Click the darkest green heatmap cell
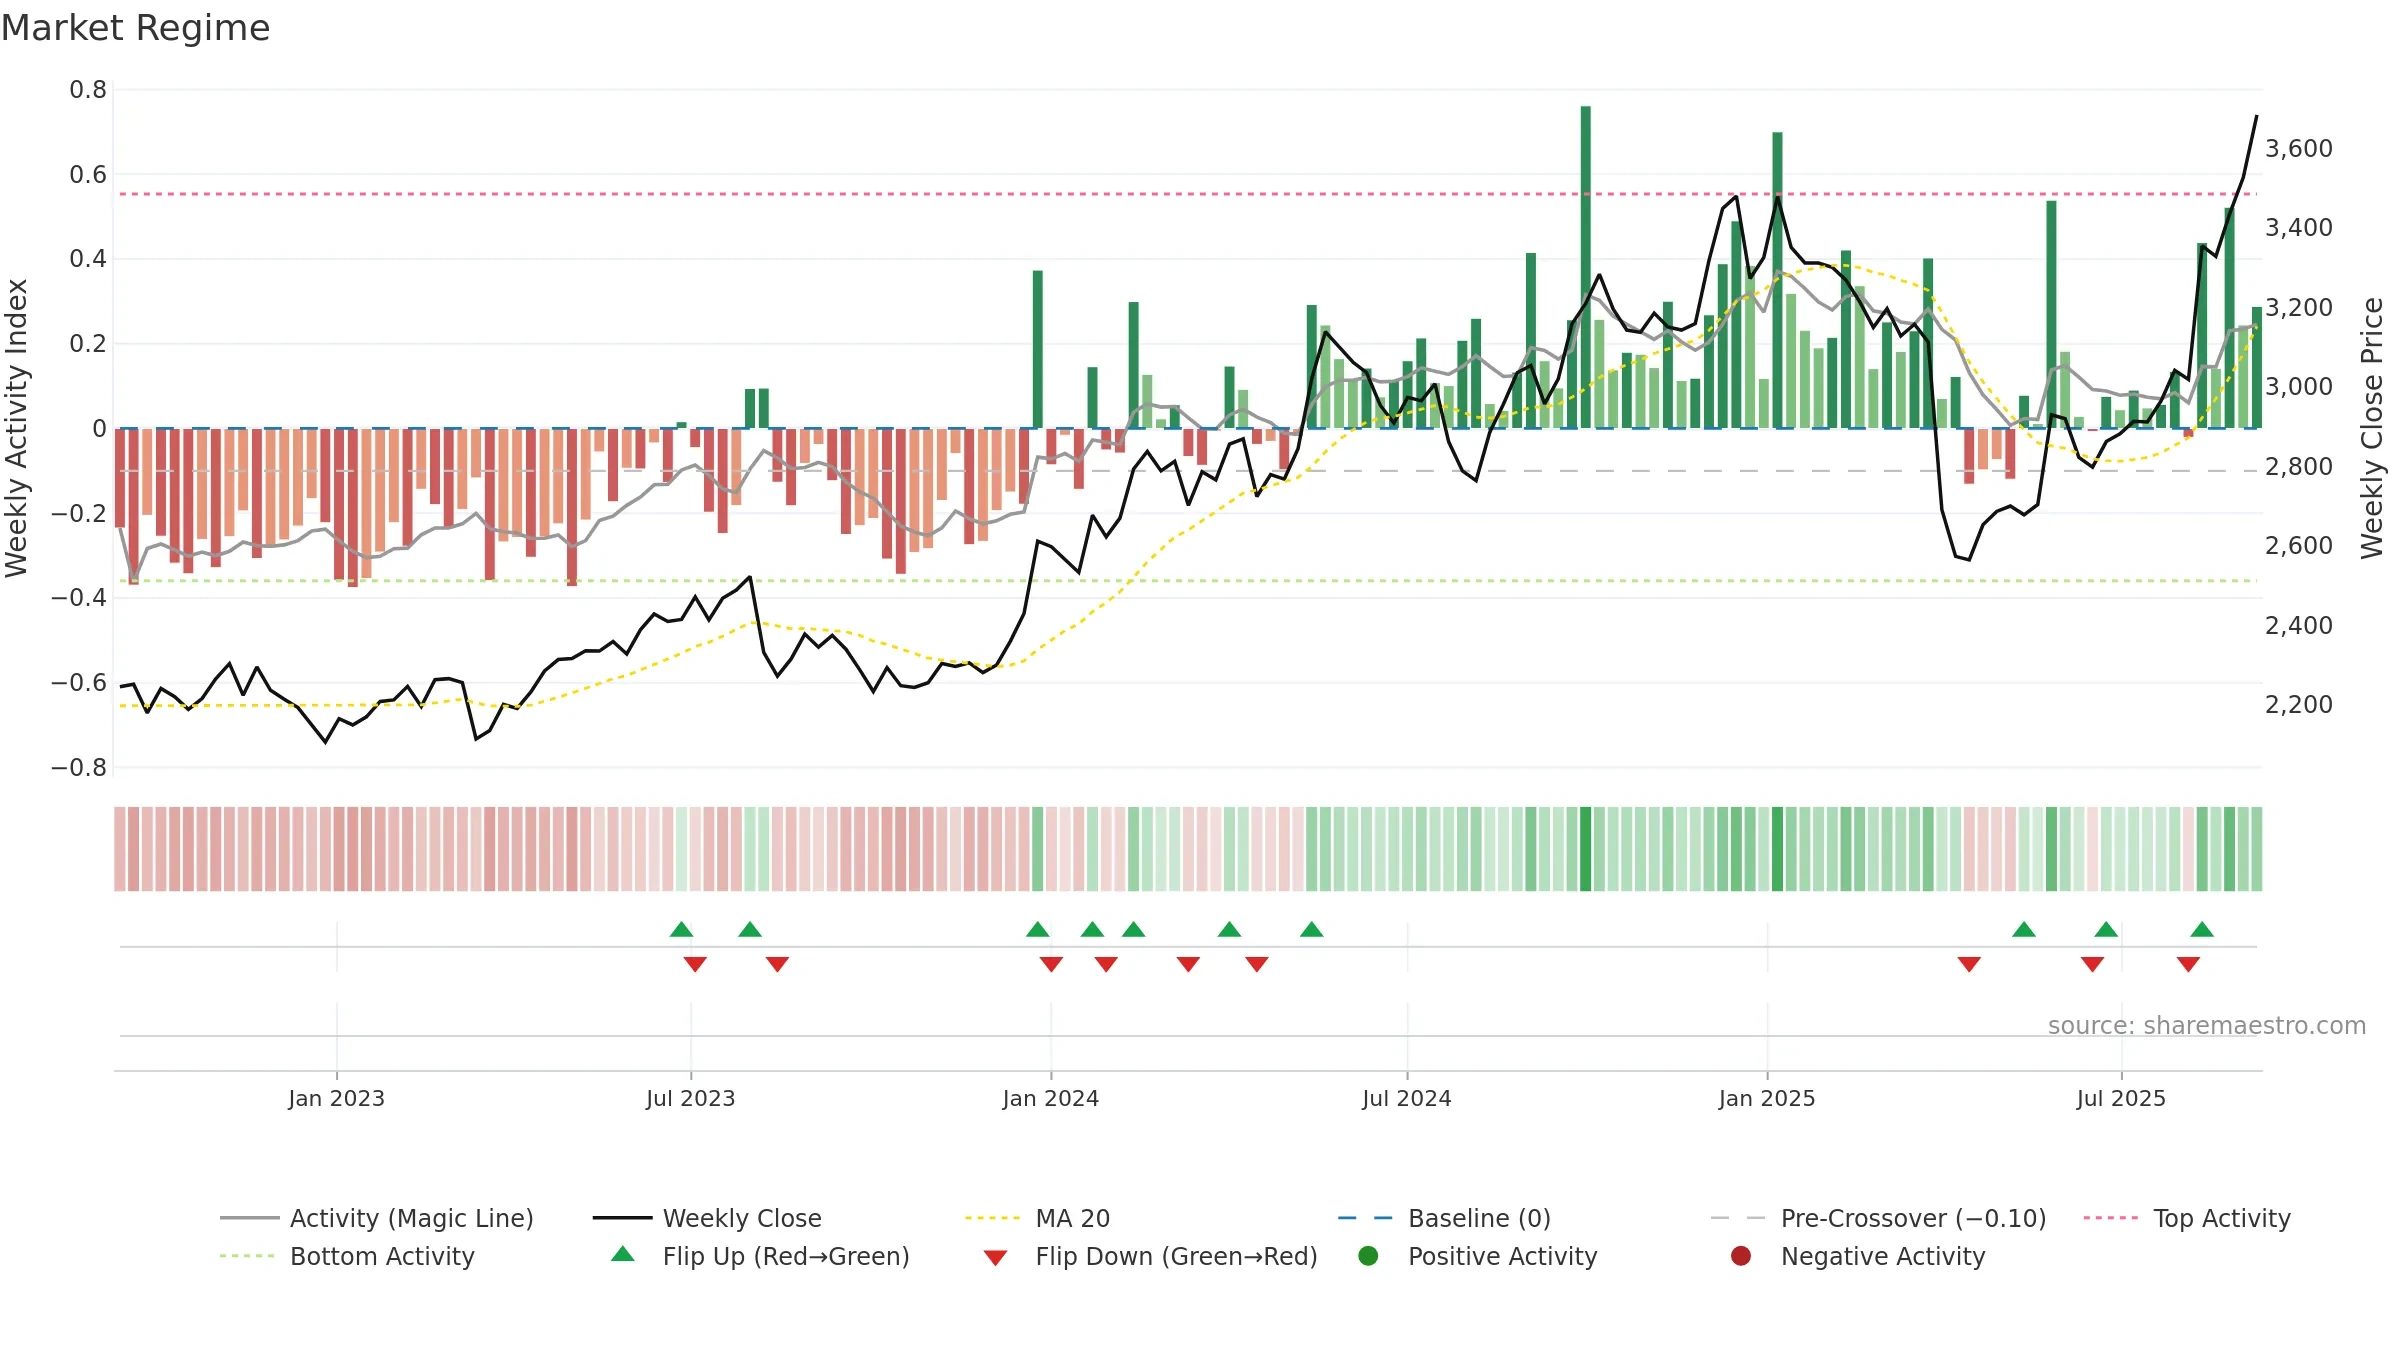This screenshot has width=2400, height=1350. point(1585,849)
